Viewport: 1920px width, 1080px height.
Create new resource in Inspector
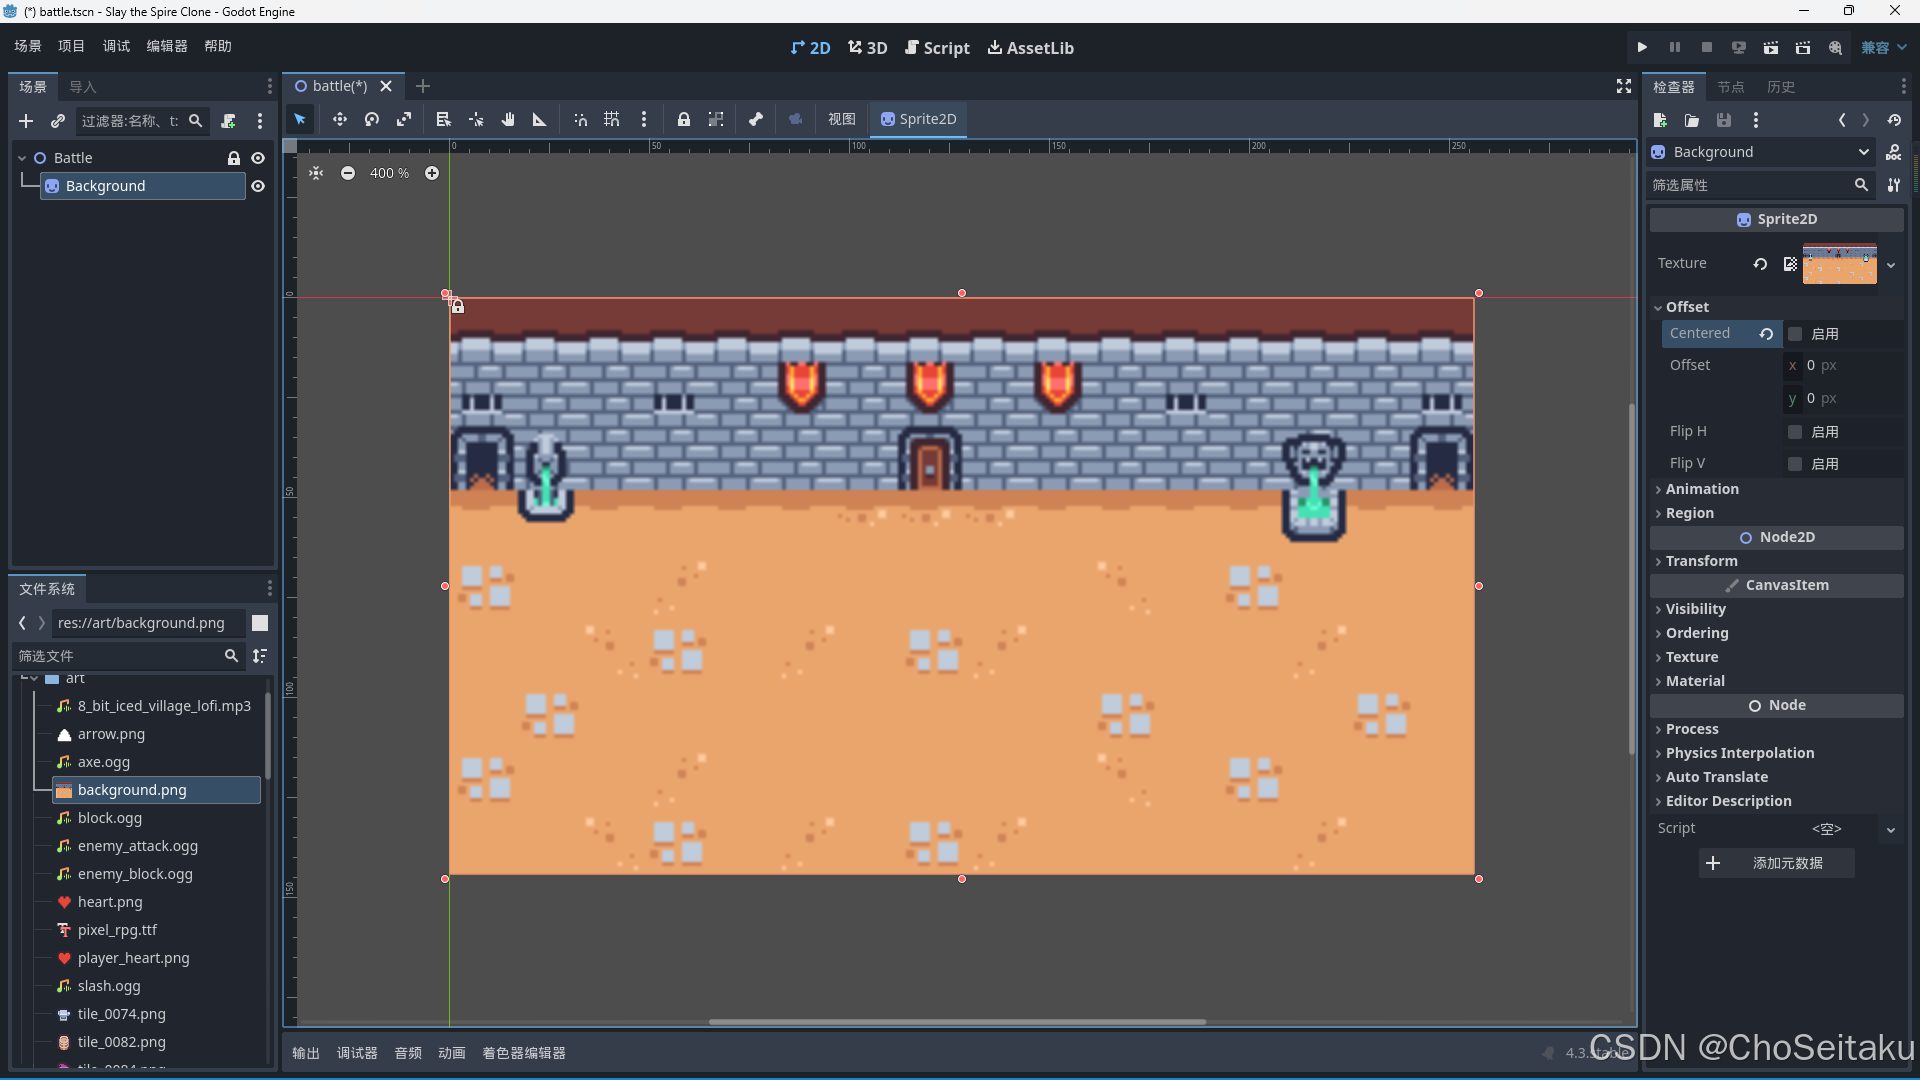tap(1660, 120)
